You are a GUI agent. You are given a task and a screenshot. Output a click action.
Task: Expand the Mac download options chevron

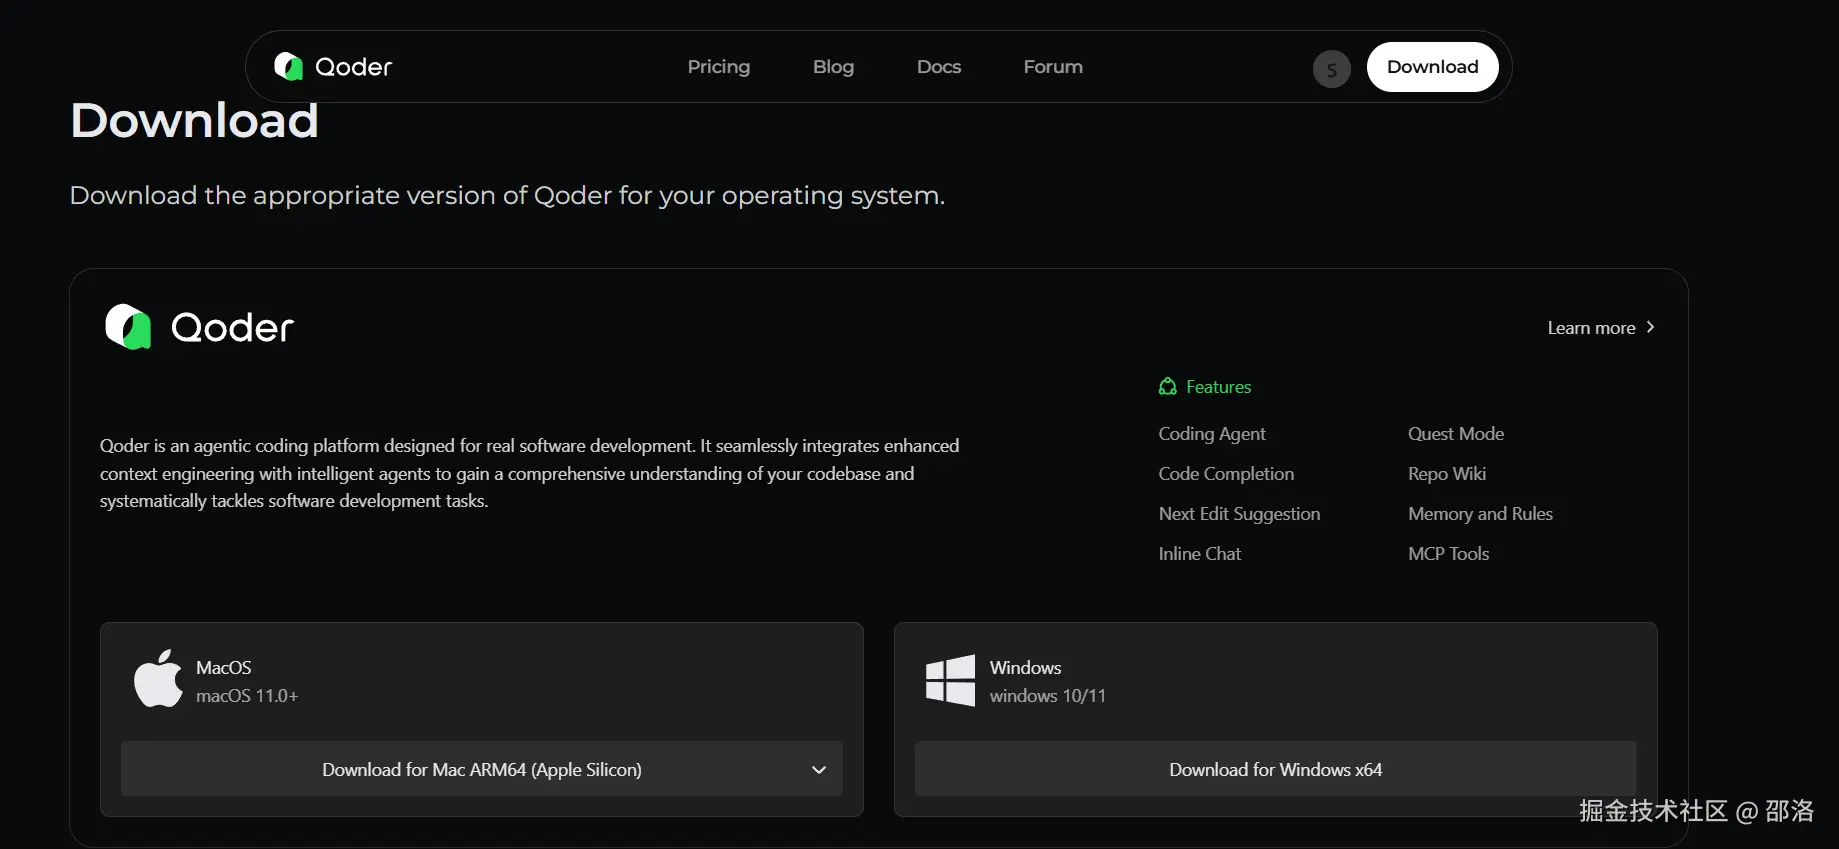tap(819, 770)
